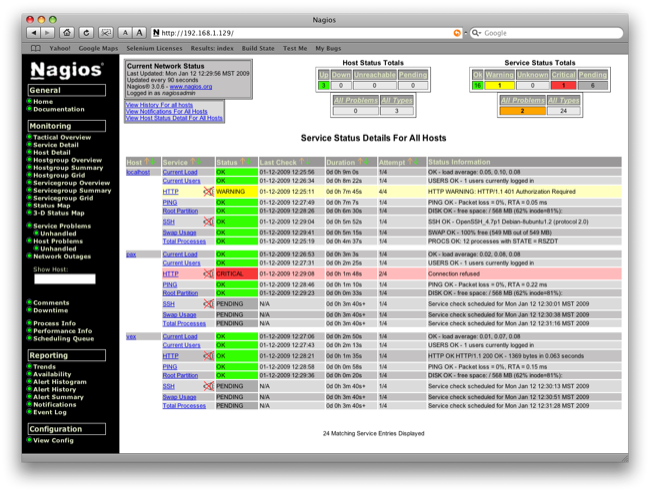Sort Duration column descending arrow
The width and height of the screenshot is (650, 492).
(x=366, y=161)
